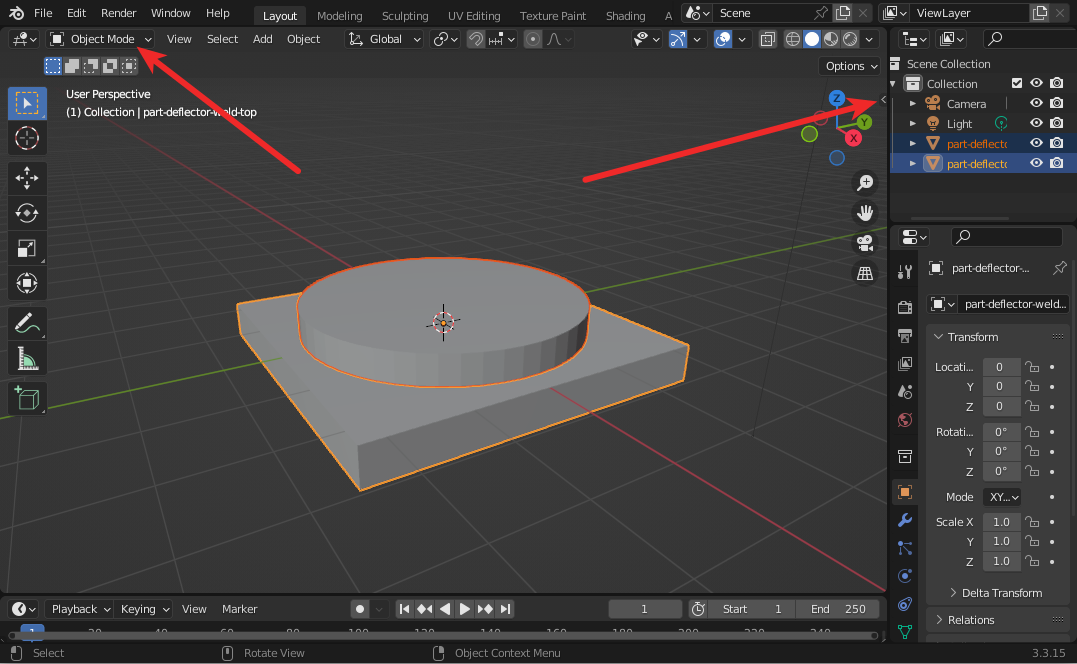
Task: Expand the Delta Transform section
Action: click(997, 592)
